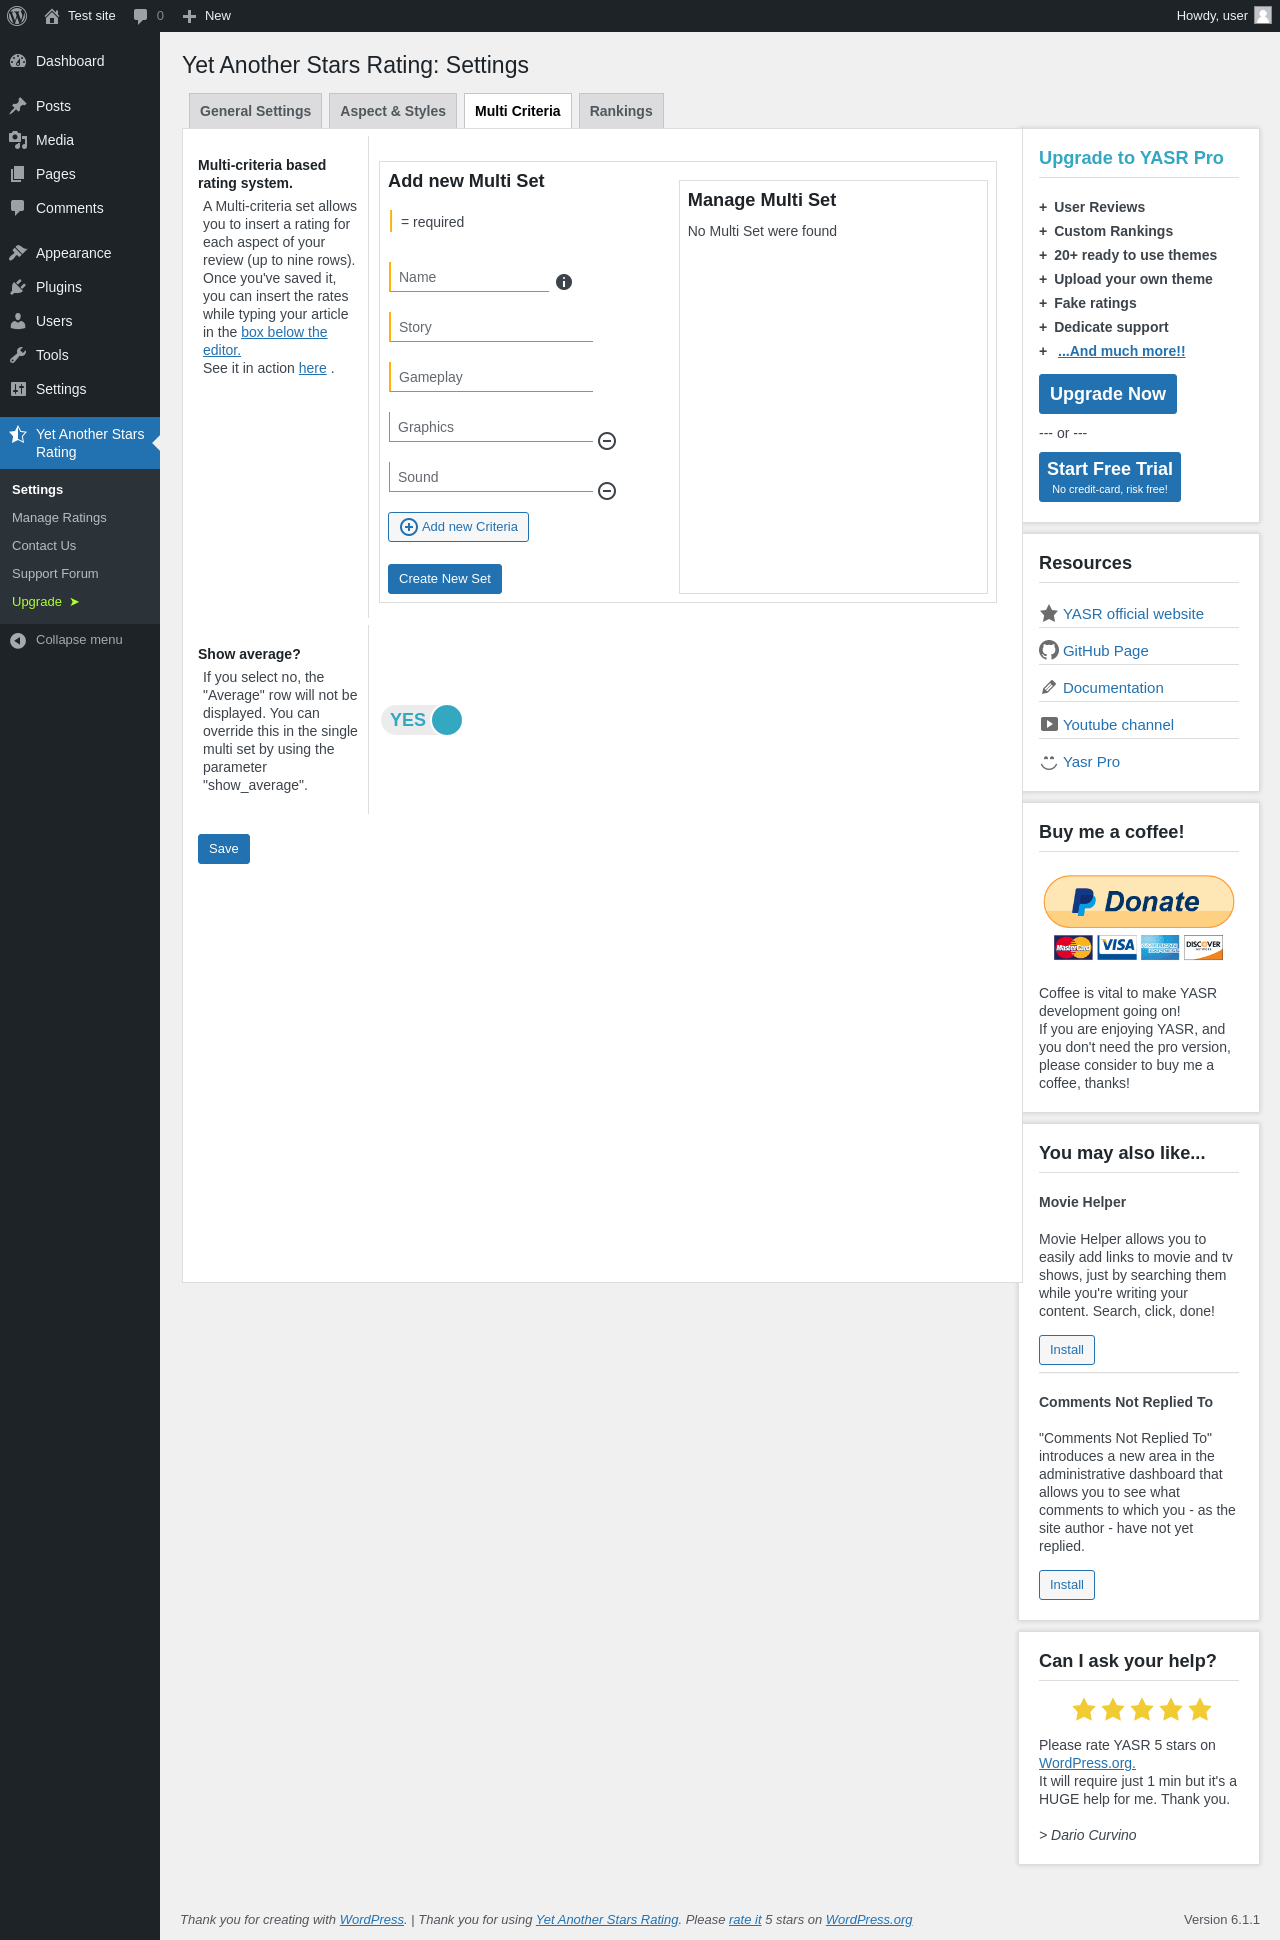Open Manage Ratings submenu item

[59, 518]
